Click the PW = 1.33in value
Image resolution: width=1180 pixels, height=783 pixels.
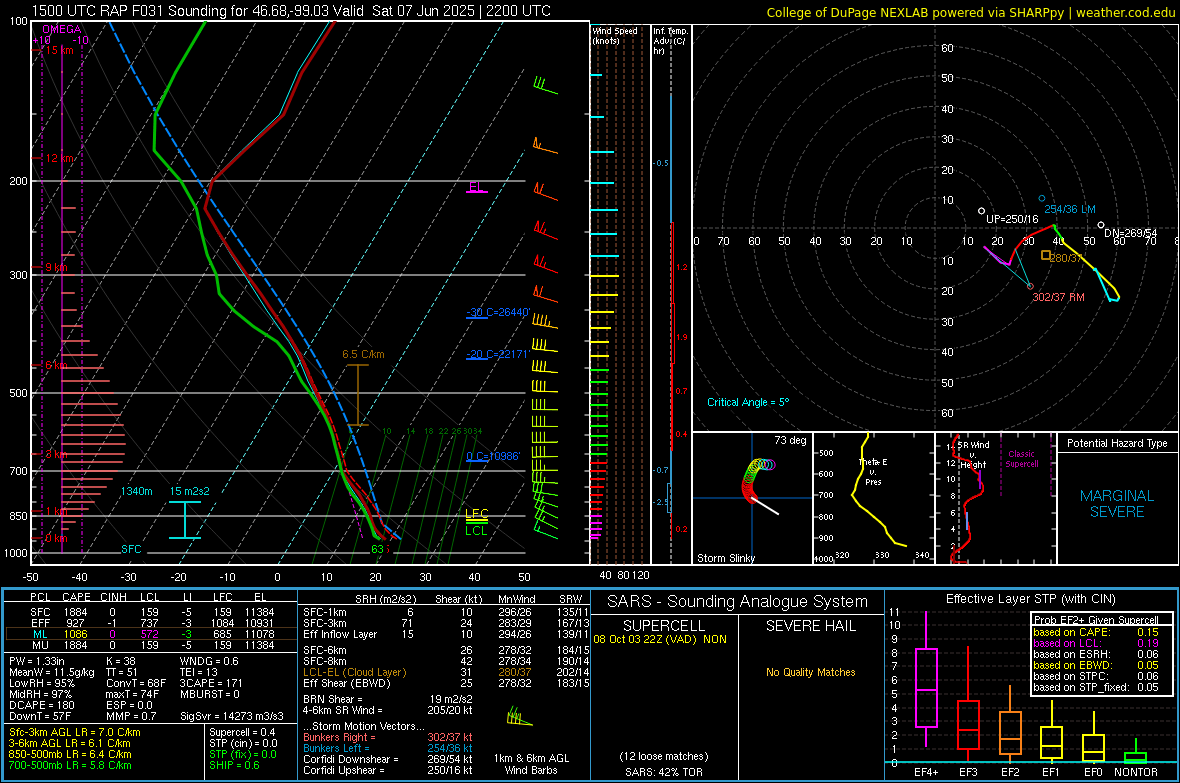[x=37, y=661]
